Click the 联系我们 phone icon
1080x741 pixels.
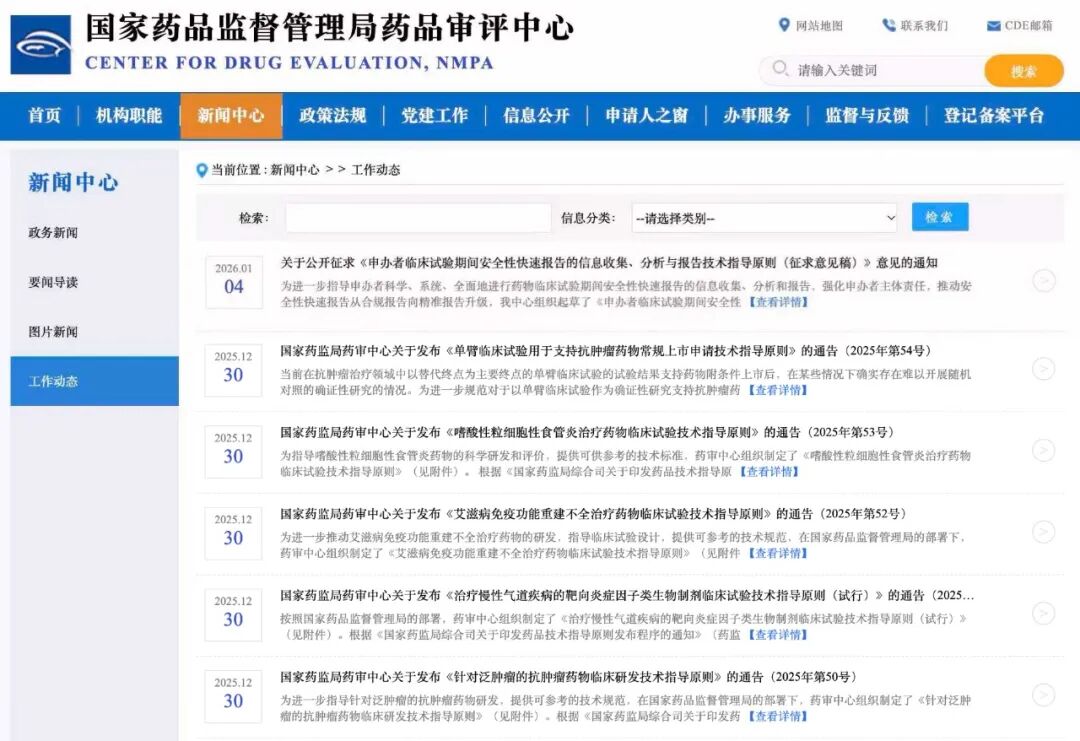889,25
